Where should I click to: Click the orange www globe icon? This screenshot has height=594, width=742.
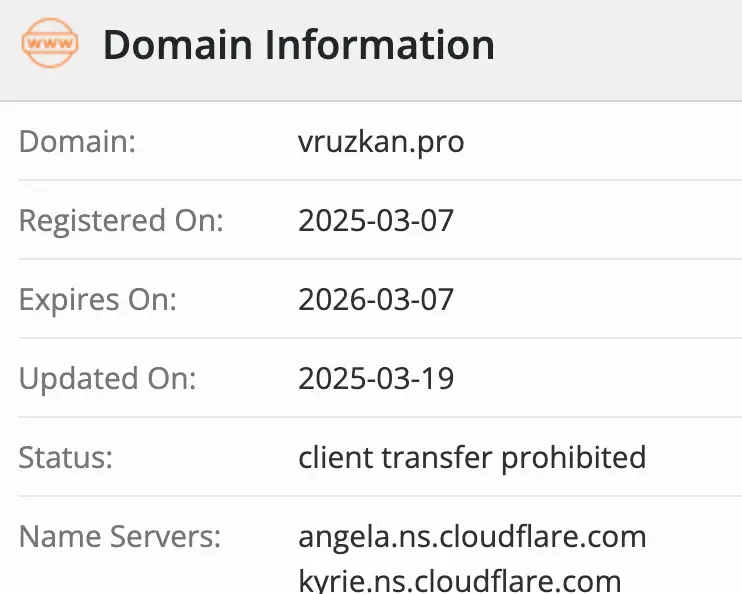(x=50, y=45)
